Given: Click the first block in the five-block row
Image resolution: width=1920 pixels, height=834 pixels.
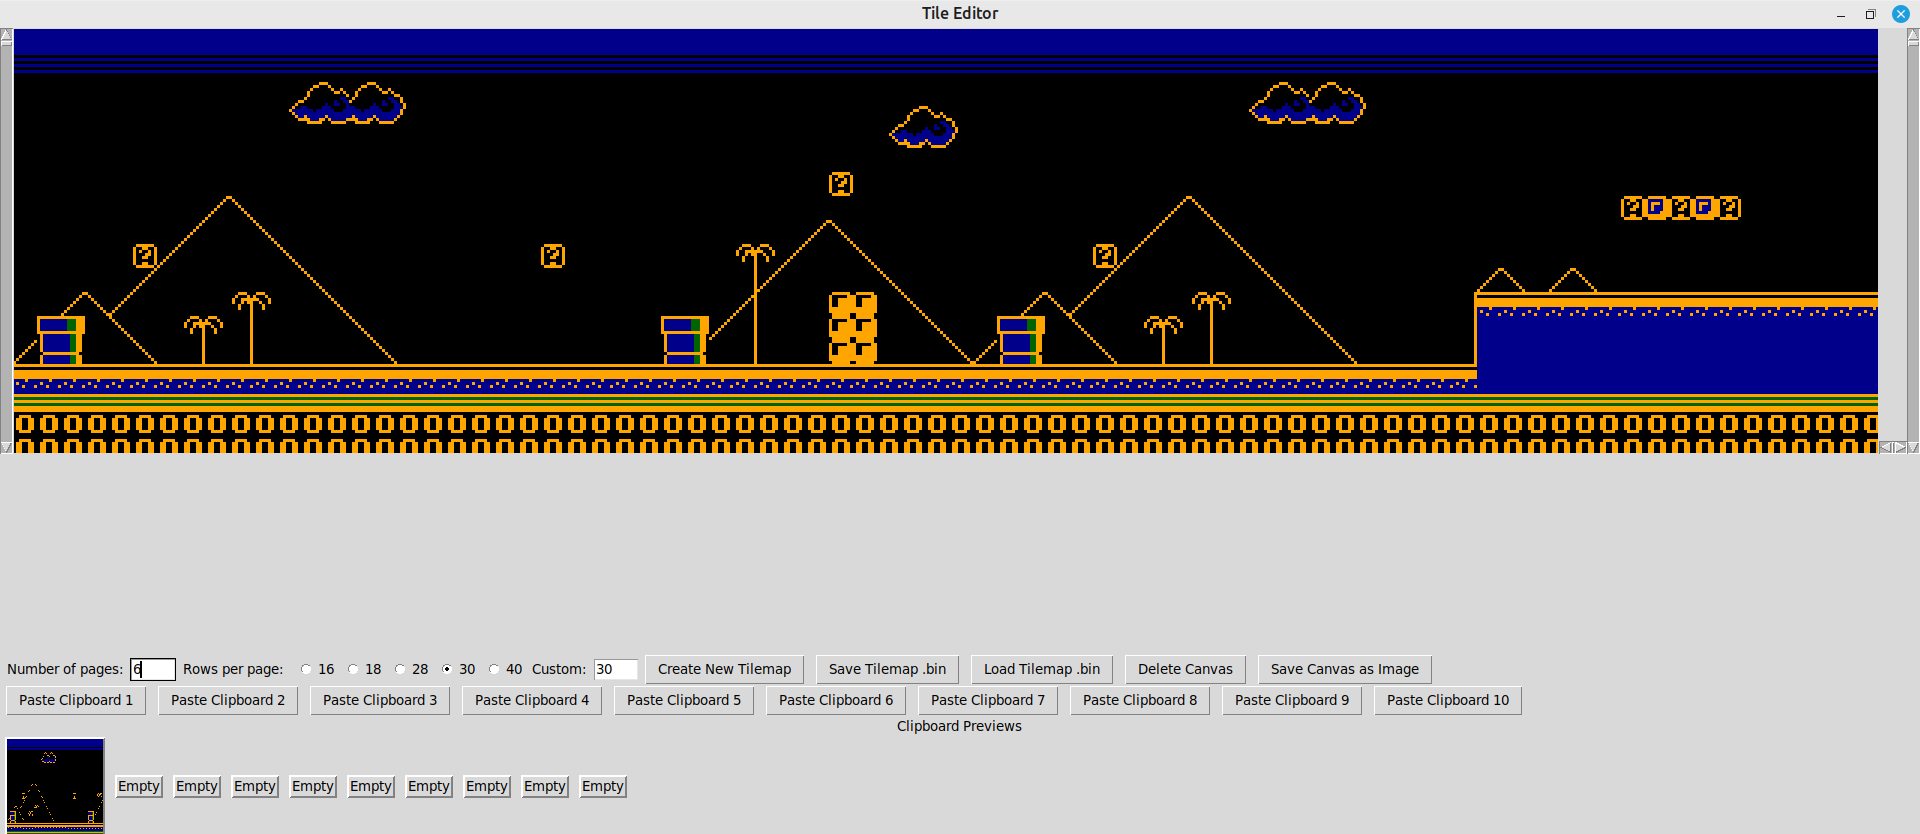Looking at the screenshot, I should 1633,208.
